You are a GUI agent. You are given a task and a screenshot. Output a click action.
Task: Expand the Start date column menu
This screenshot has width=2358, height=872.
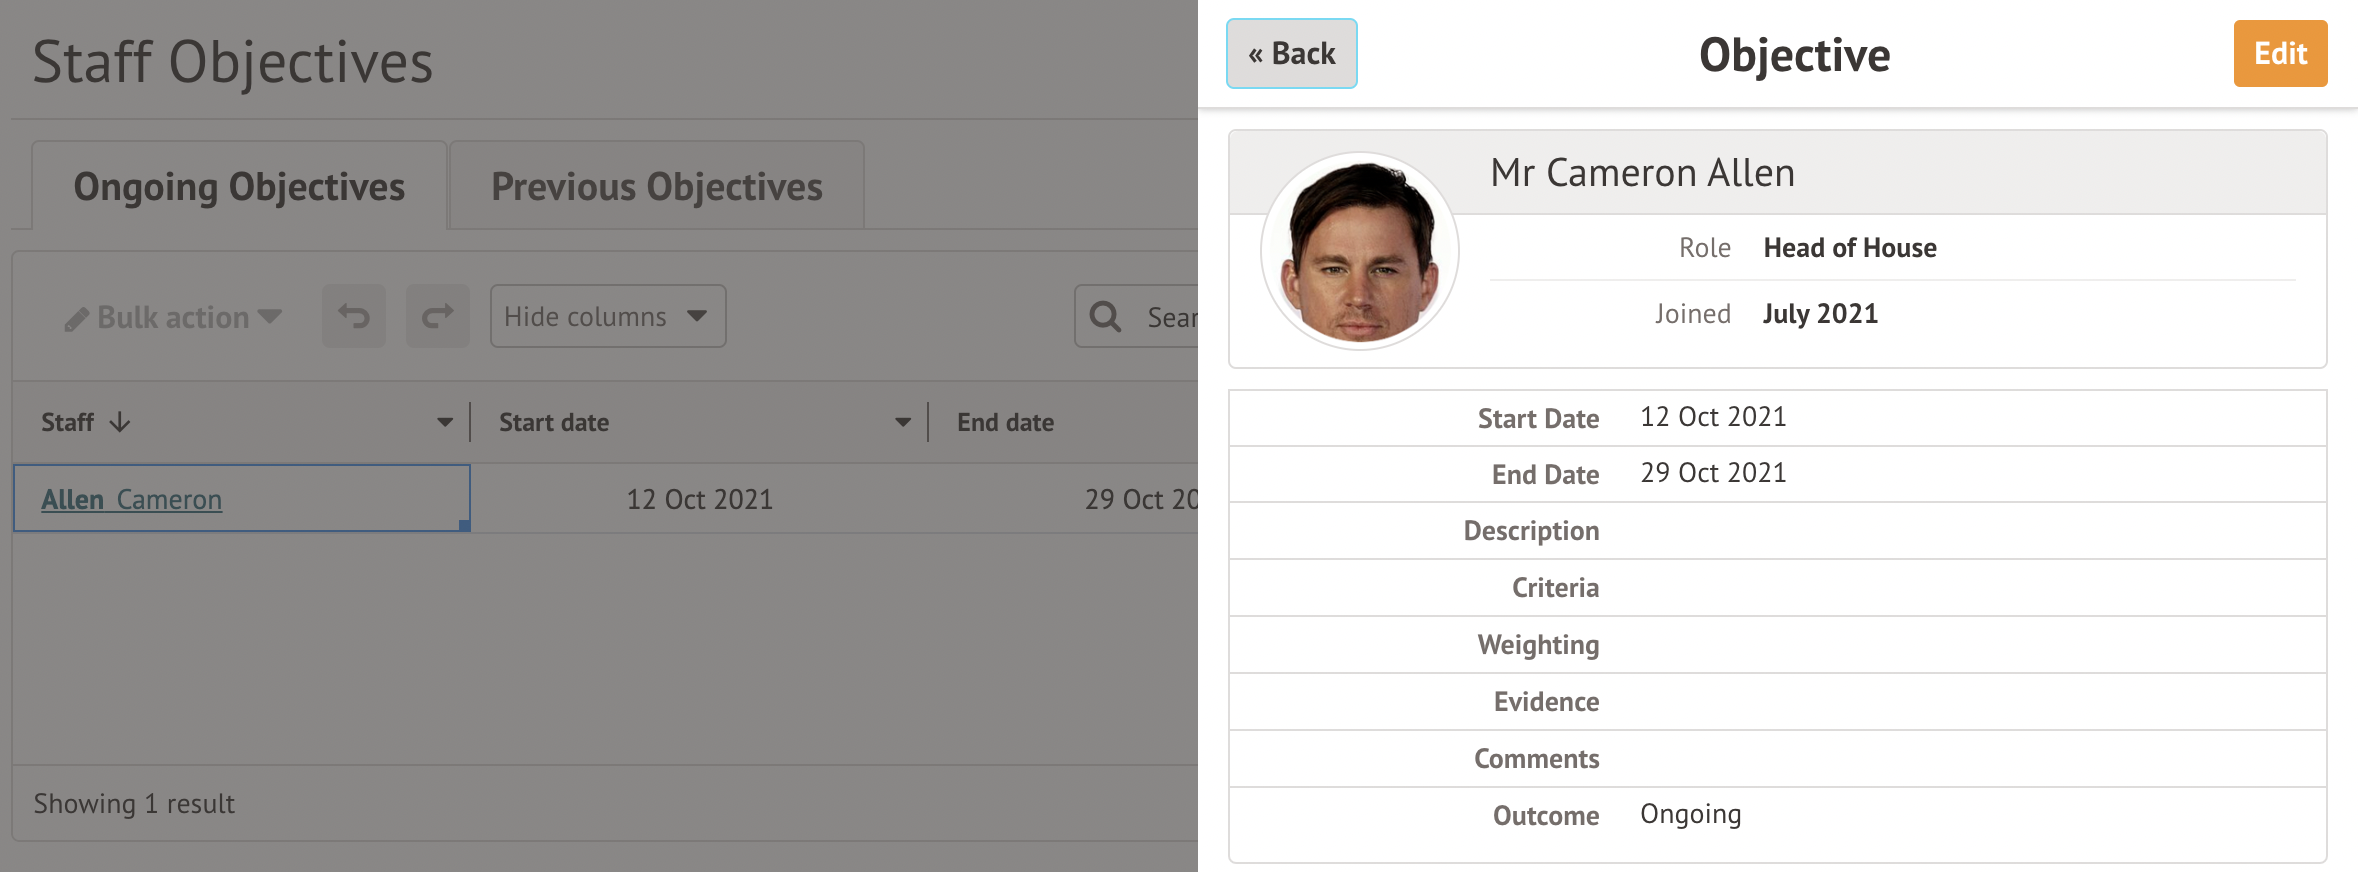tap(903, 422)
